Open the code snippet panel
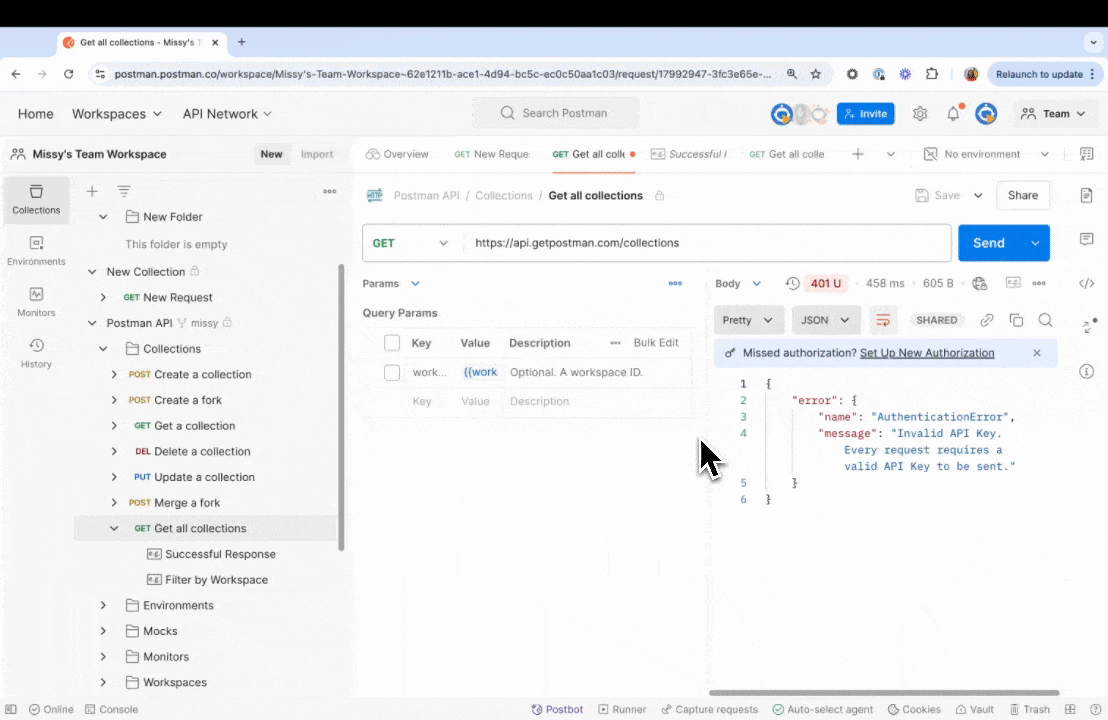Viewport: 1108px width, 720px height. click(1086, 283)
